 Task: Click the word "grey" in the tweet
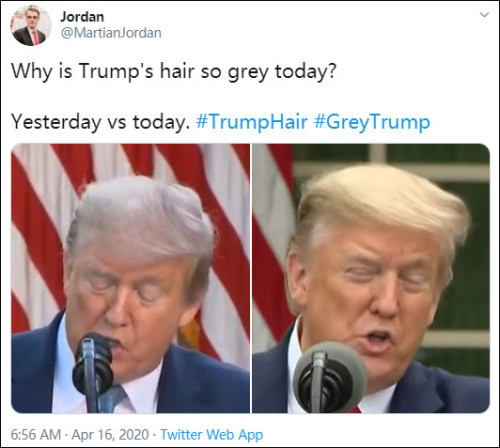tap(248, 73)
